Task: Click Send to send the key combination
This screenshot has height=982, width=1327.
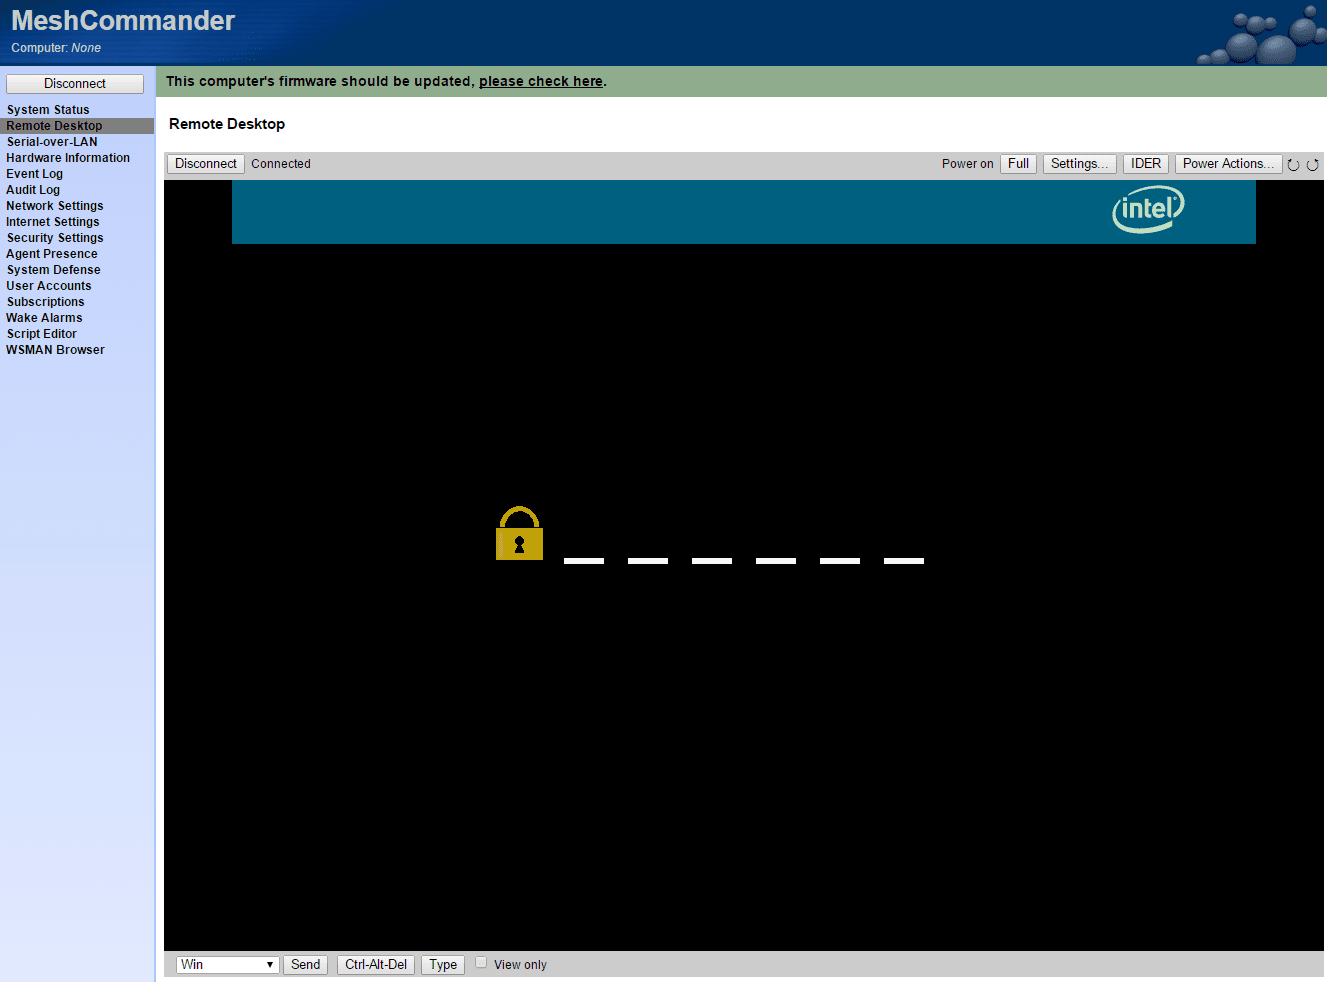Action: [306, 965]
